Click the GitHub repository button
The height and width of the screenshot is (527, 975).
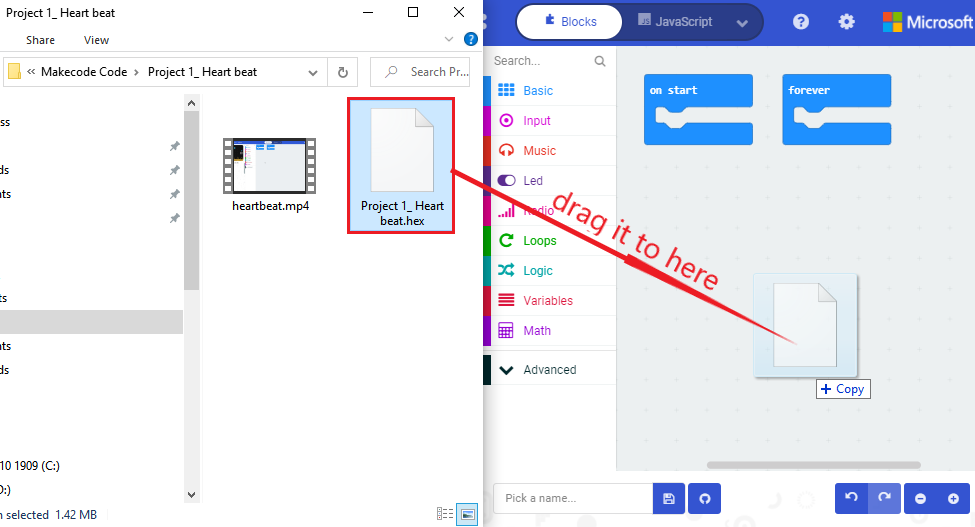click(705, 498)
